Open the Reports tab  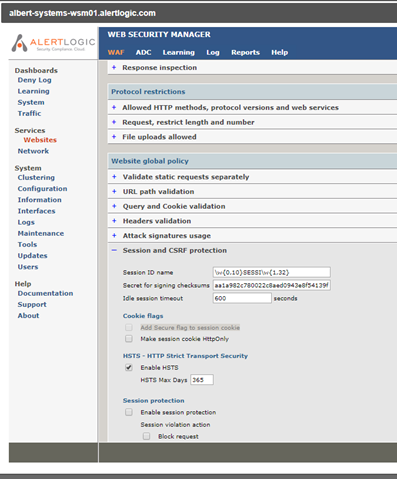[245, 53]
